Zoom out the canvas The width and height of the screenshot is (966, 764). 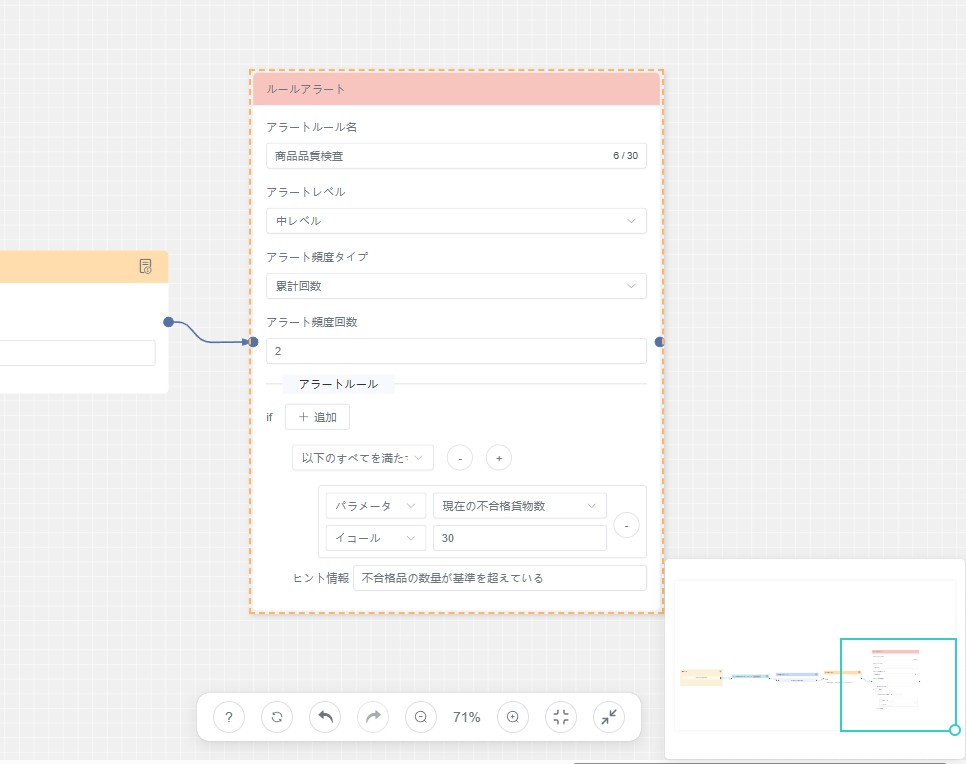tap(421, 717)
